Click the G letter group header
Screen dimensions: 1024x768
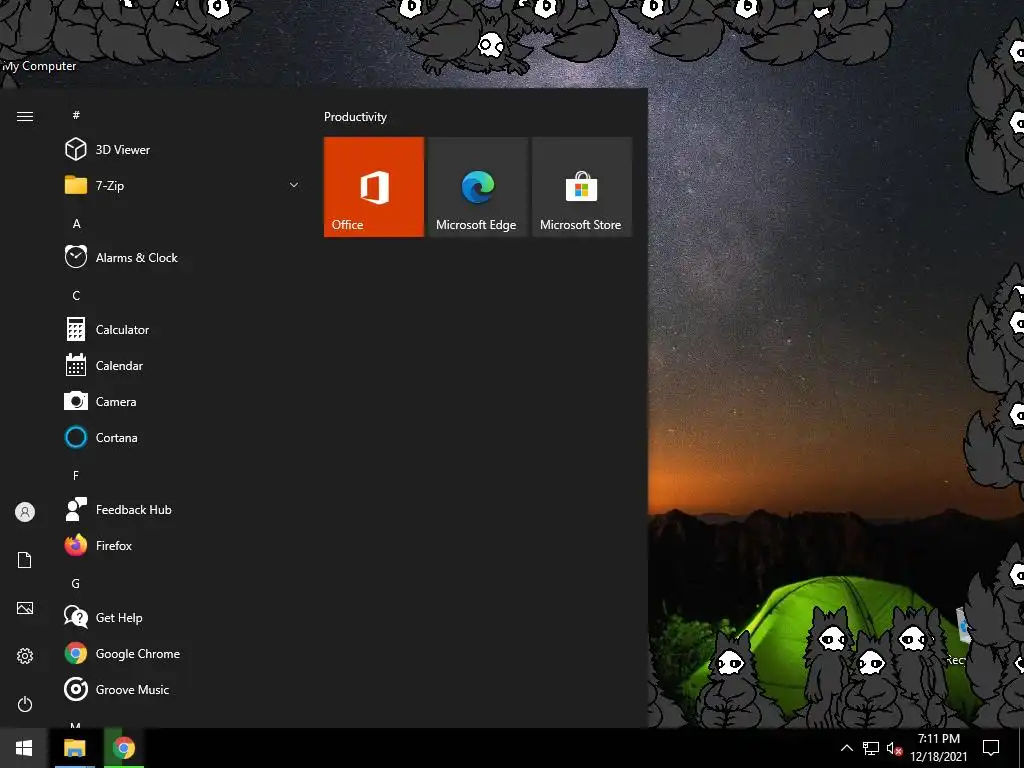click(76, 584)
